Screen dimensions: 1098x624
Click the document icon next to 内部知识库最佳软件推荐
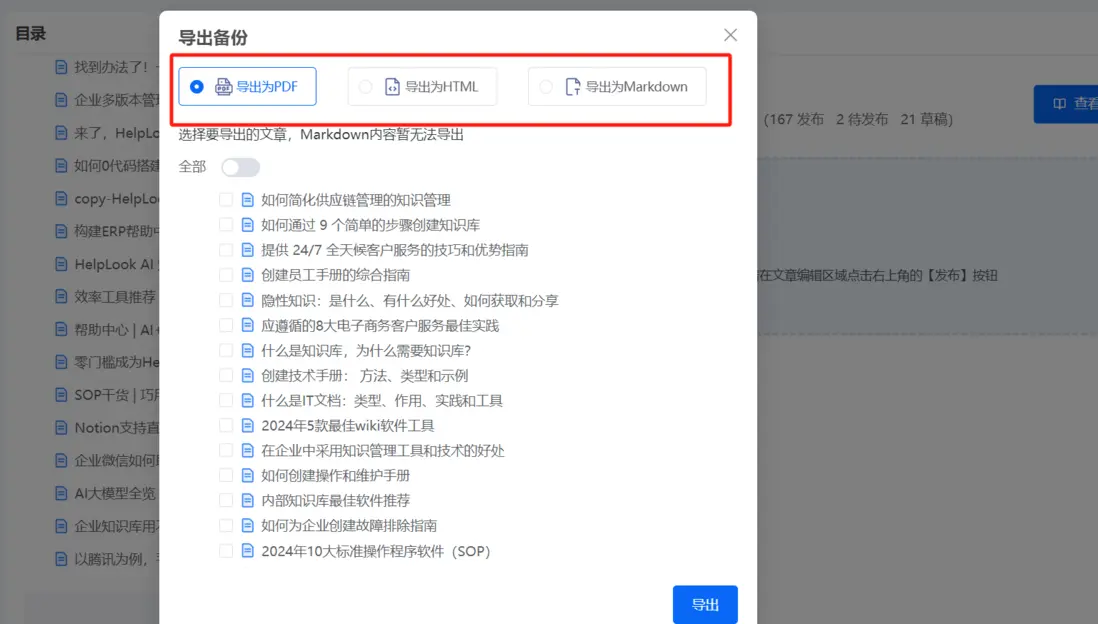(246, 500)
